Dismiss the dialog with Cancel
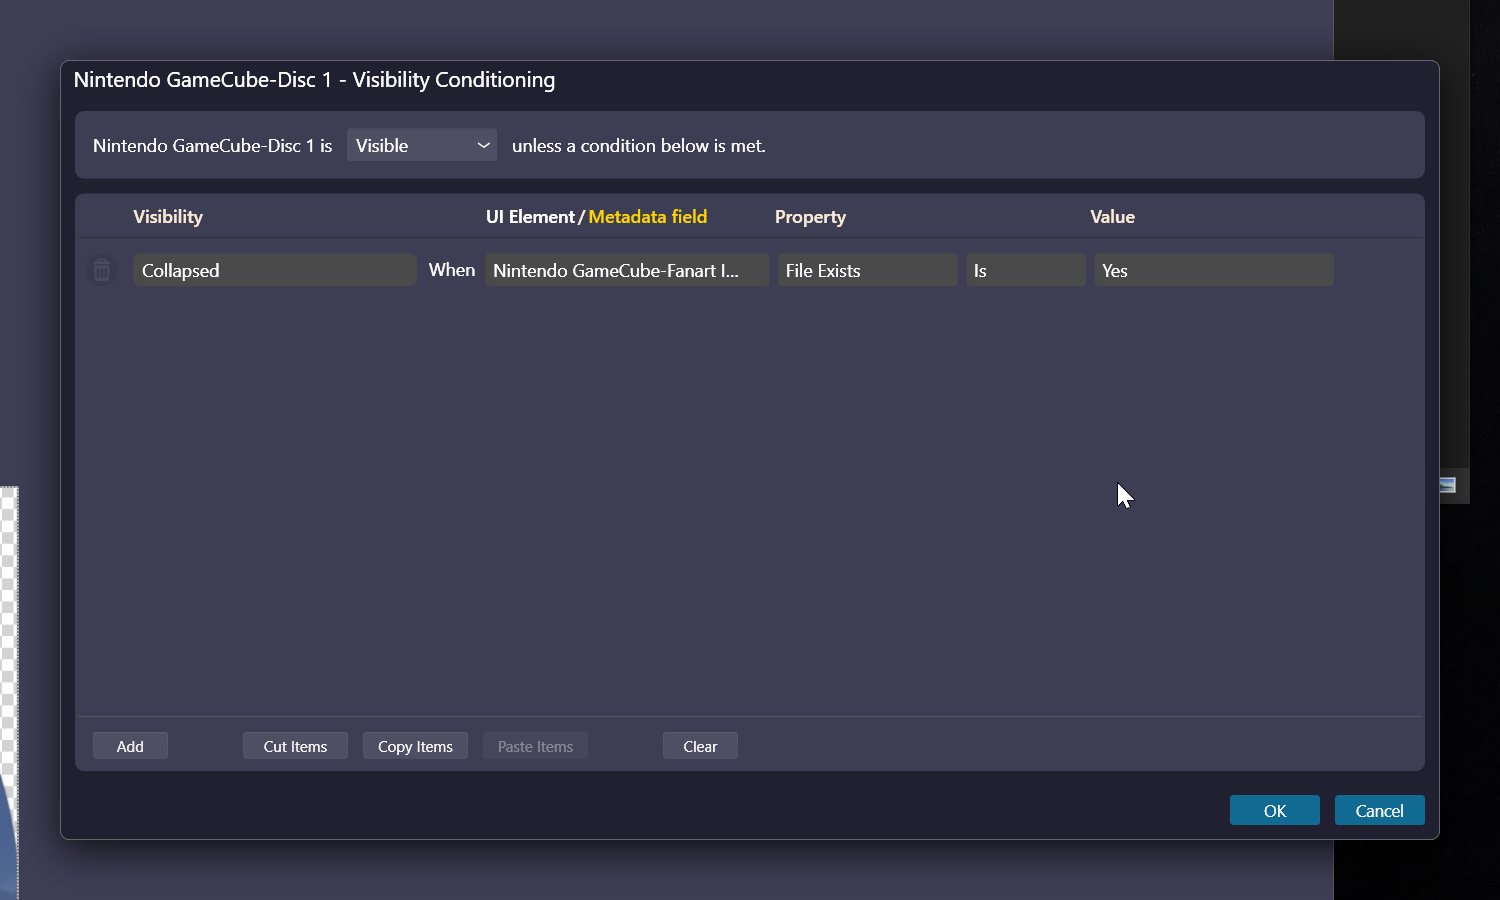 1379,810
